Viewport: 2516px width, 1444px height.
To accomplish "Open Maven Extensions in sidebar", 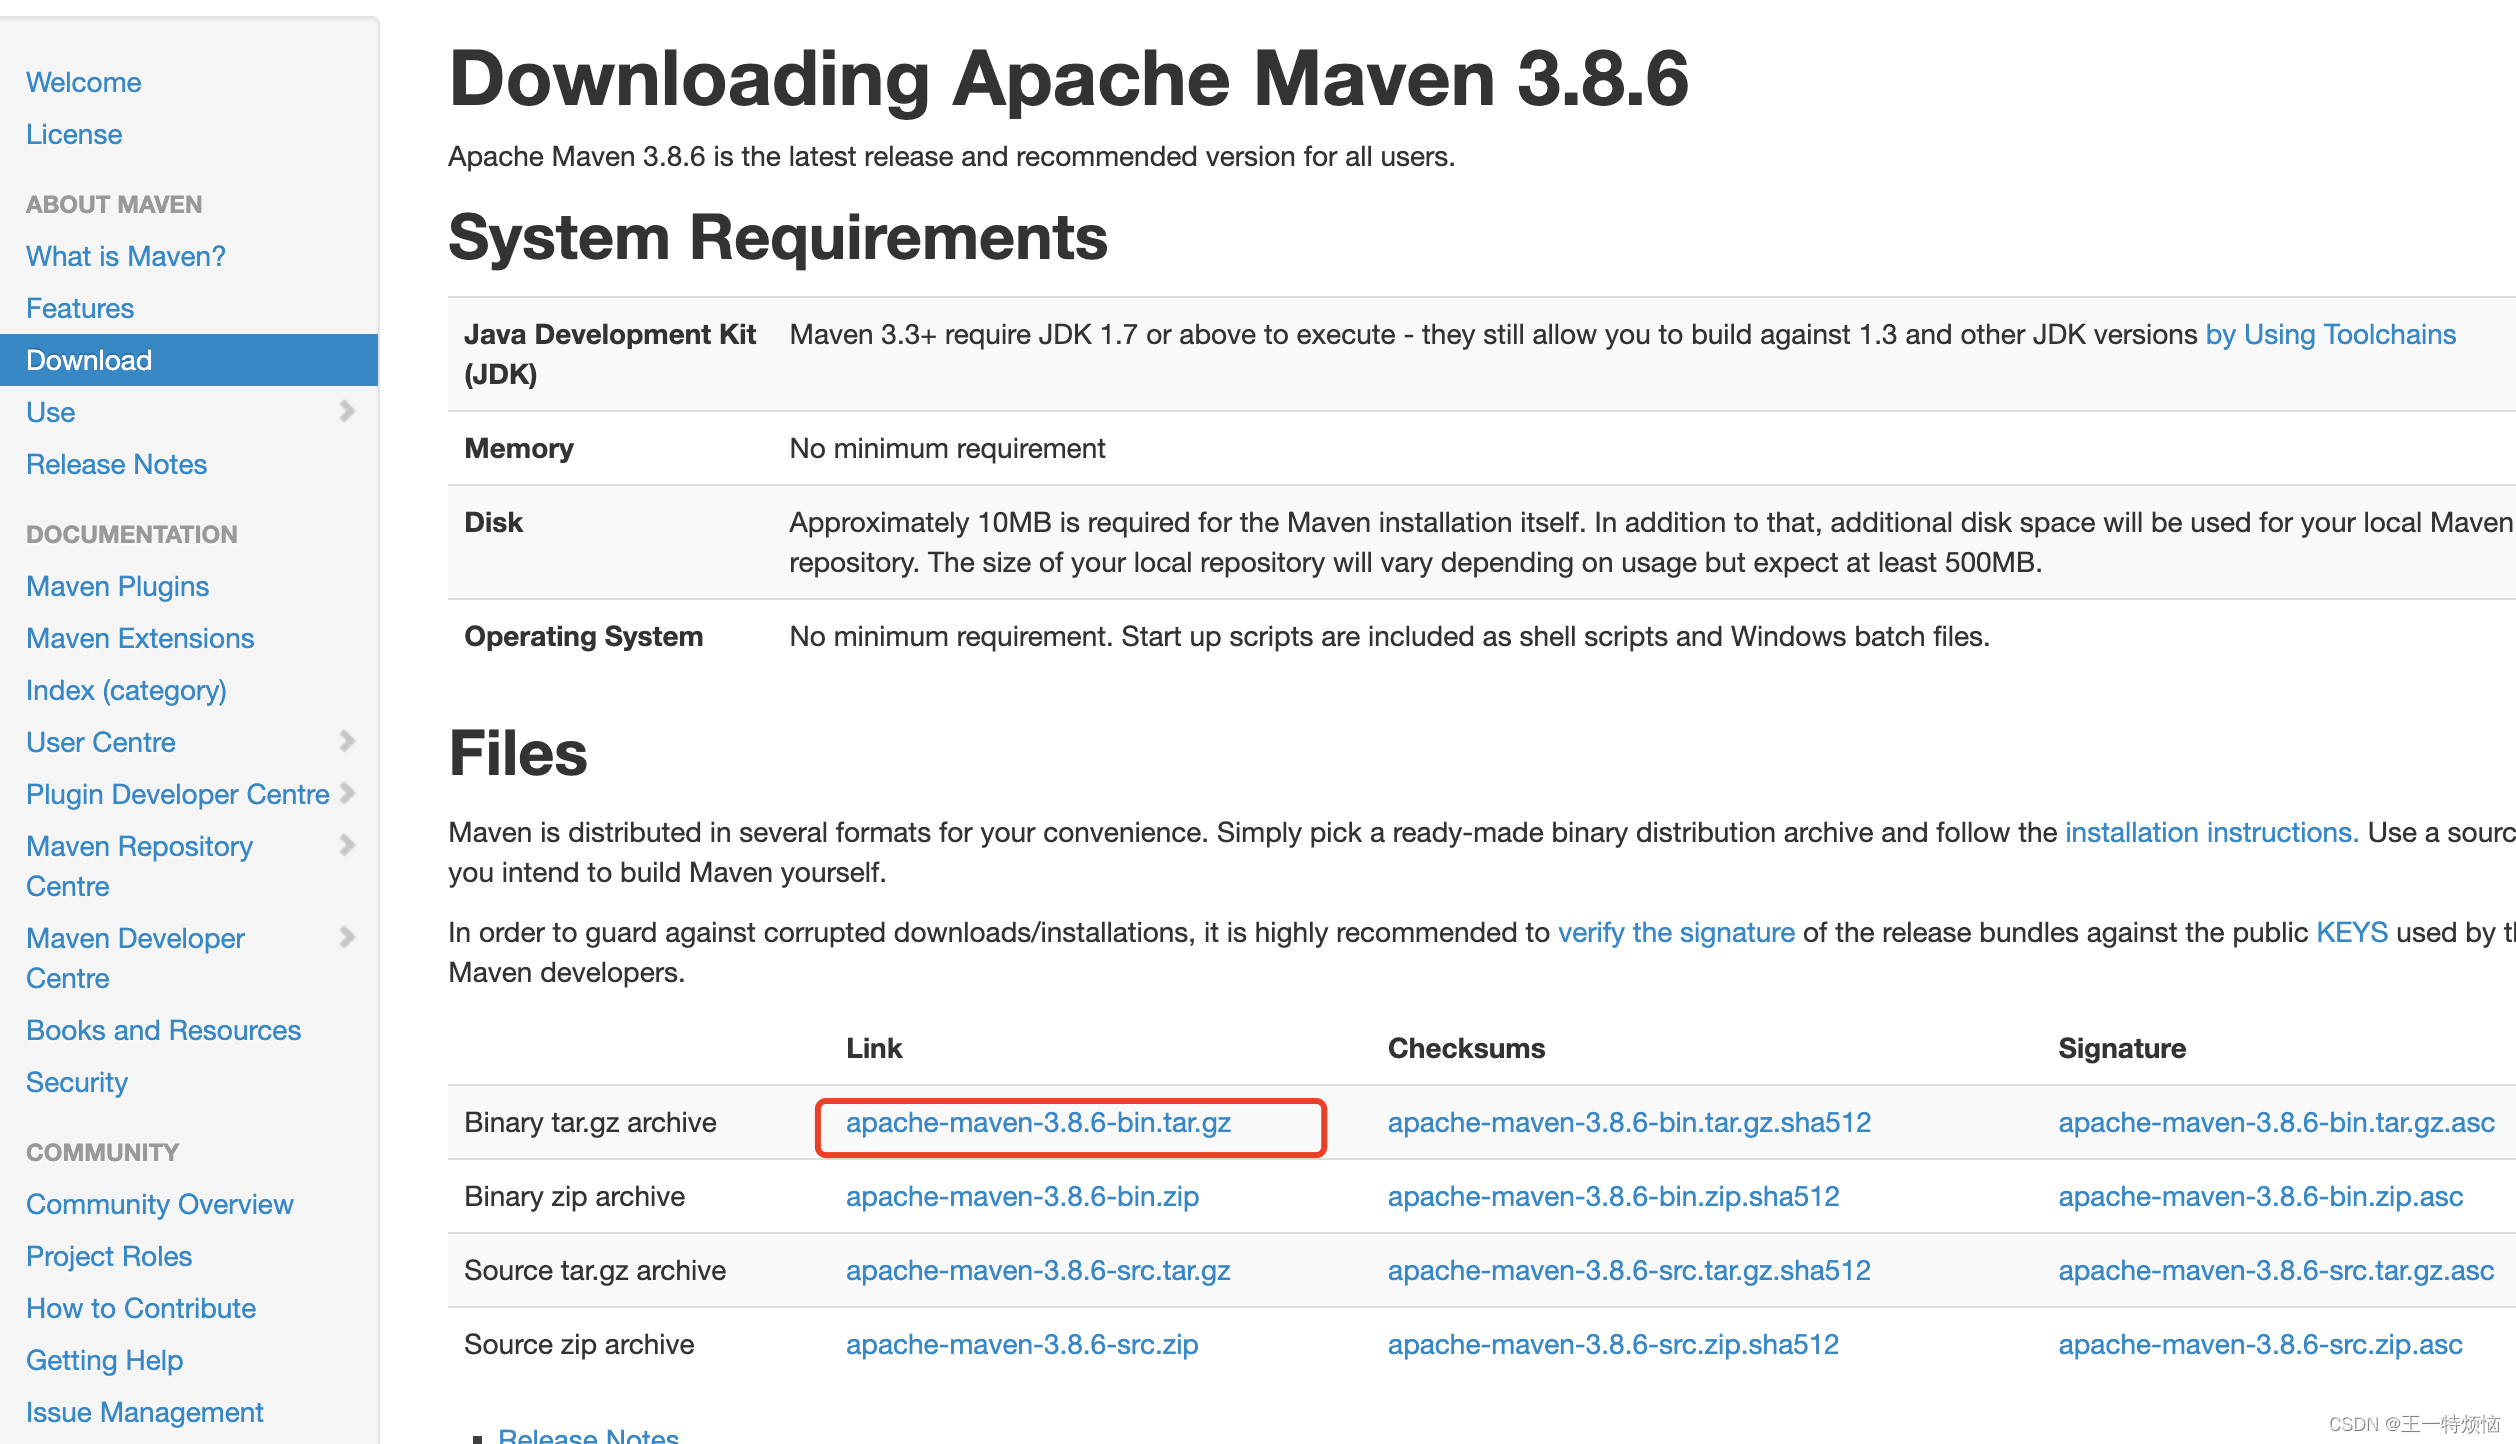I will tap(140, 638).
